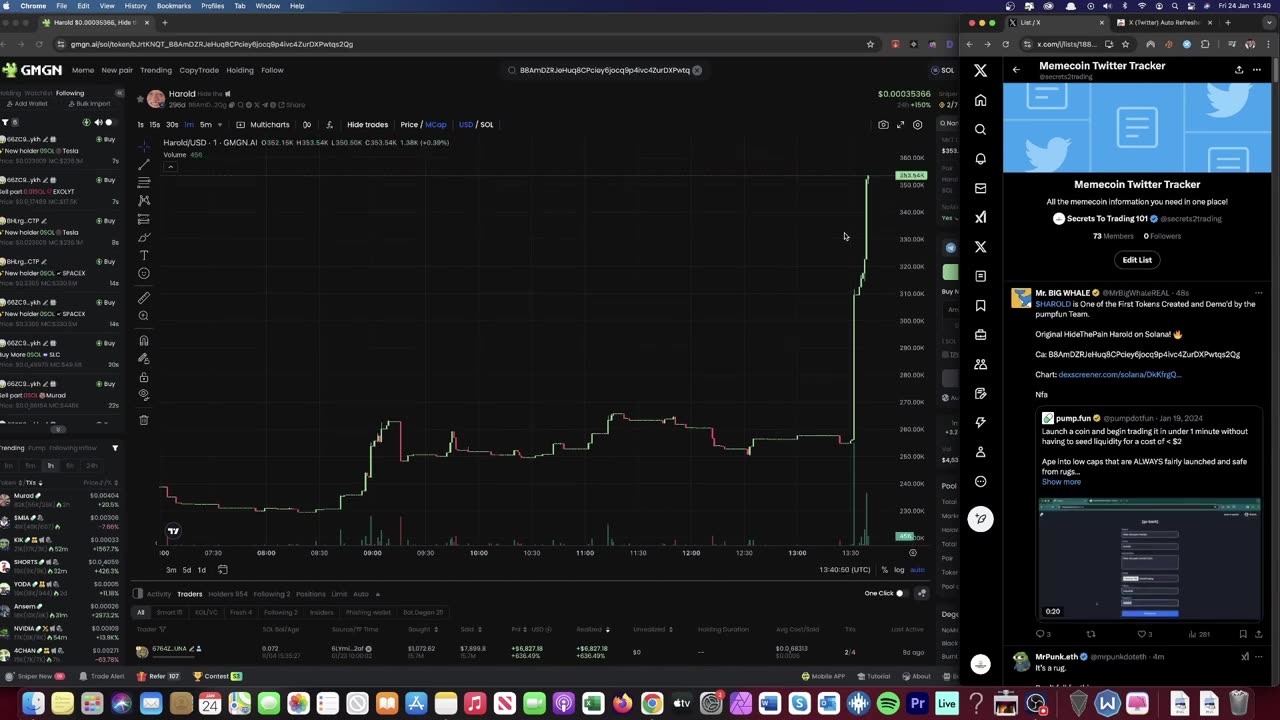This screenshot has height=720, width=1280.
Task: Open the pattern drawing tool
Action: [144, 200]
